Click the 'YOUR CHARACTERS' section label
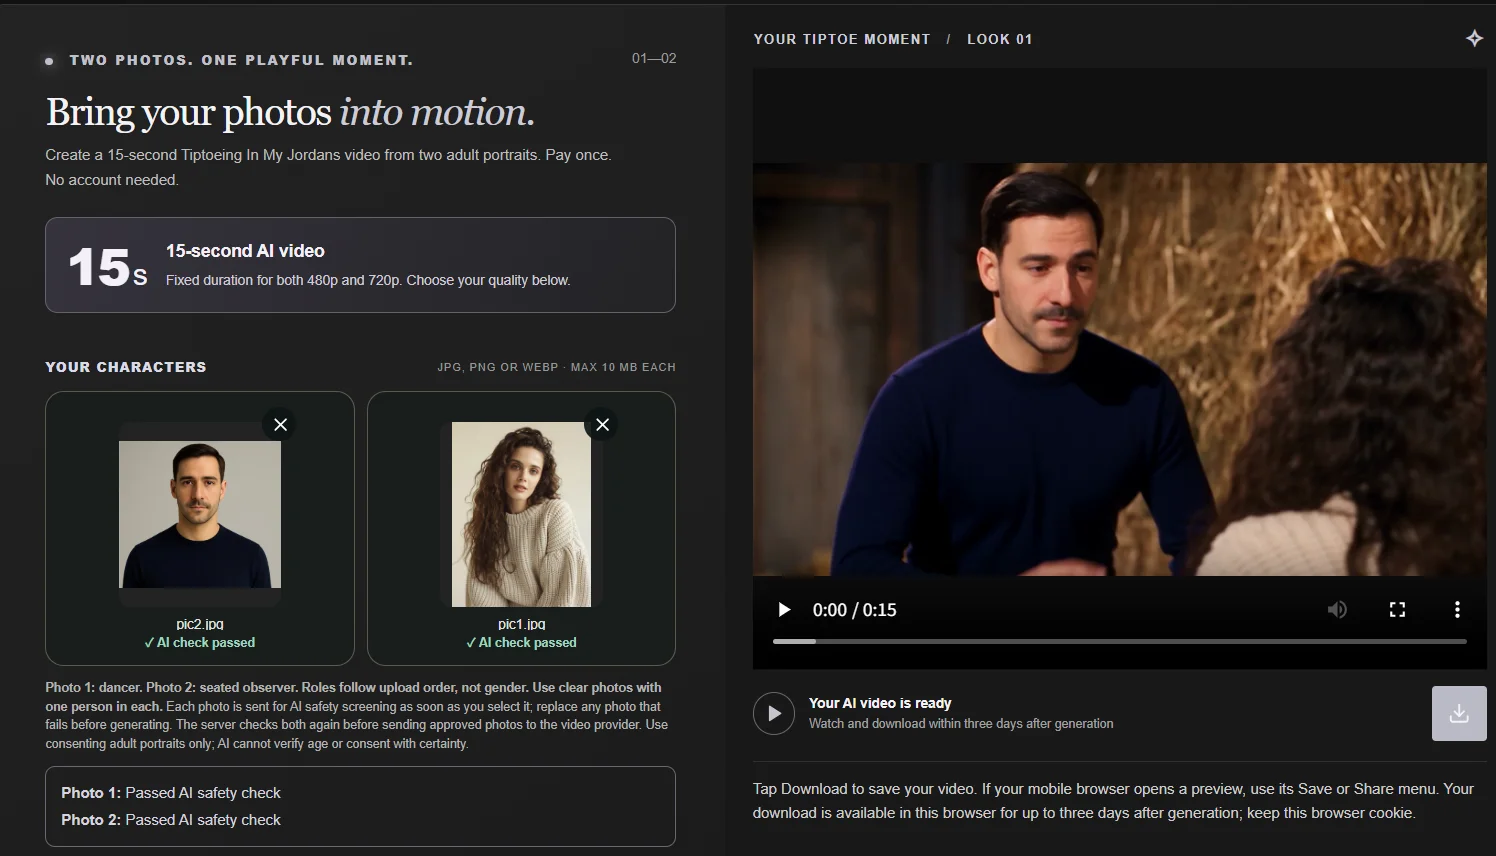Image resolution: width=1496 pixels, height=856 pixels. tap(126, 367)
